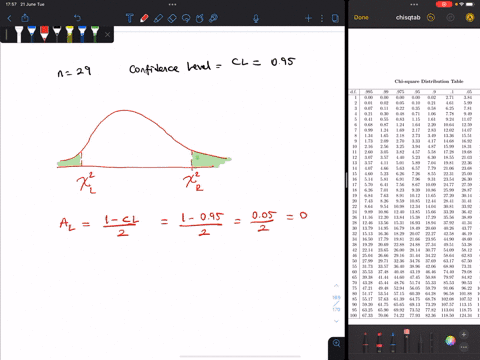Go to the previous page with up chevron
The height and width of the screenshot is (360, 480).
[336, 286]
